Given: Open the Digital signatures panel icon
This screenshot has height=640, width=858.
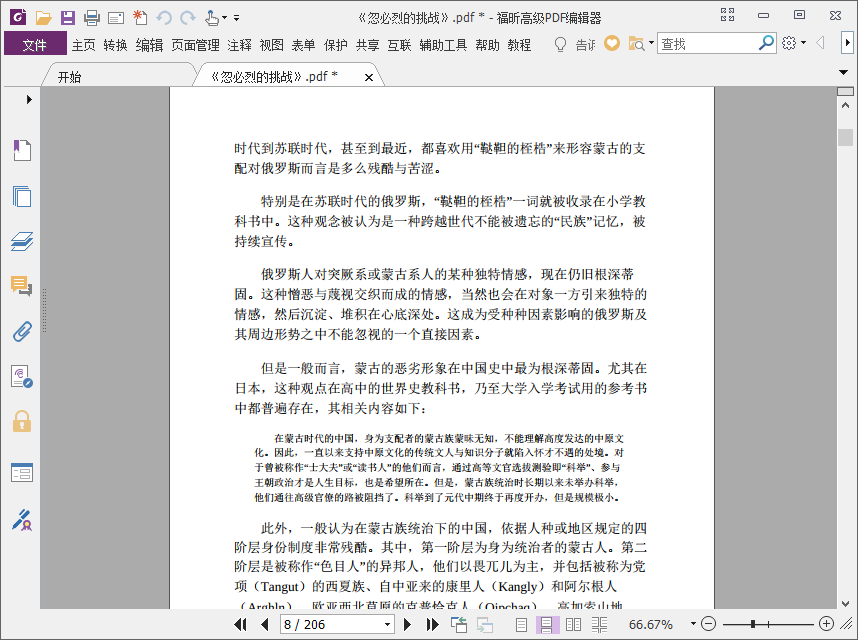Looking at the screenshot, I should (x=22, y=377).
